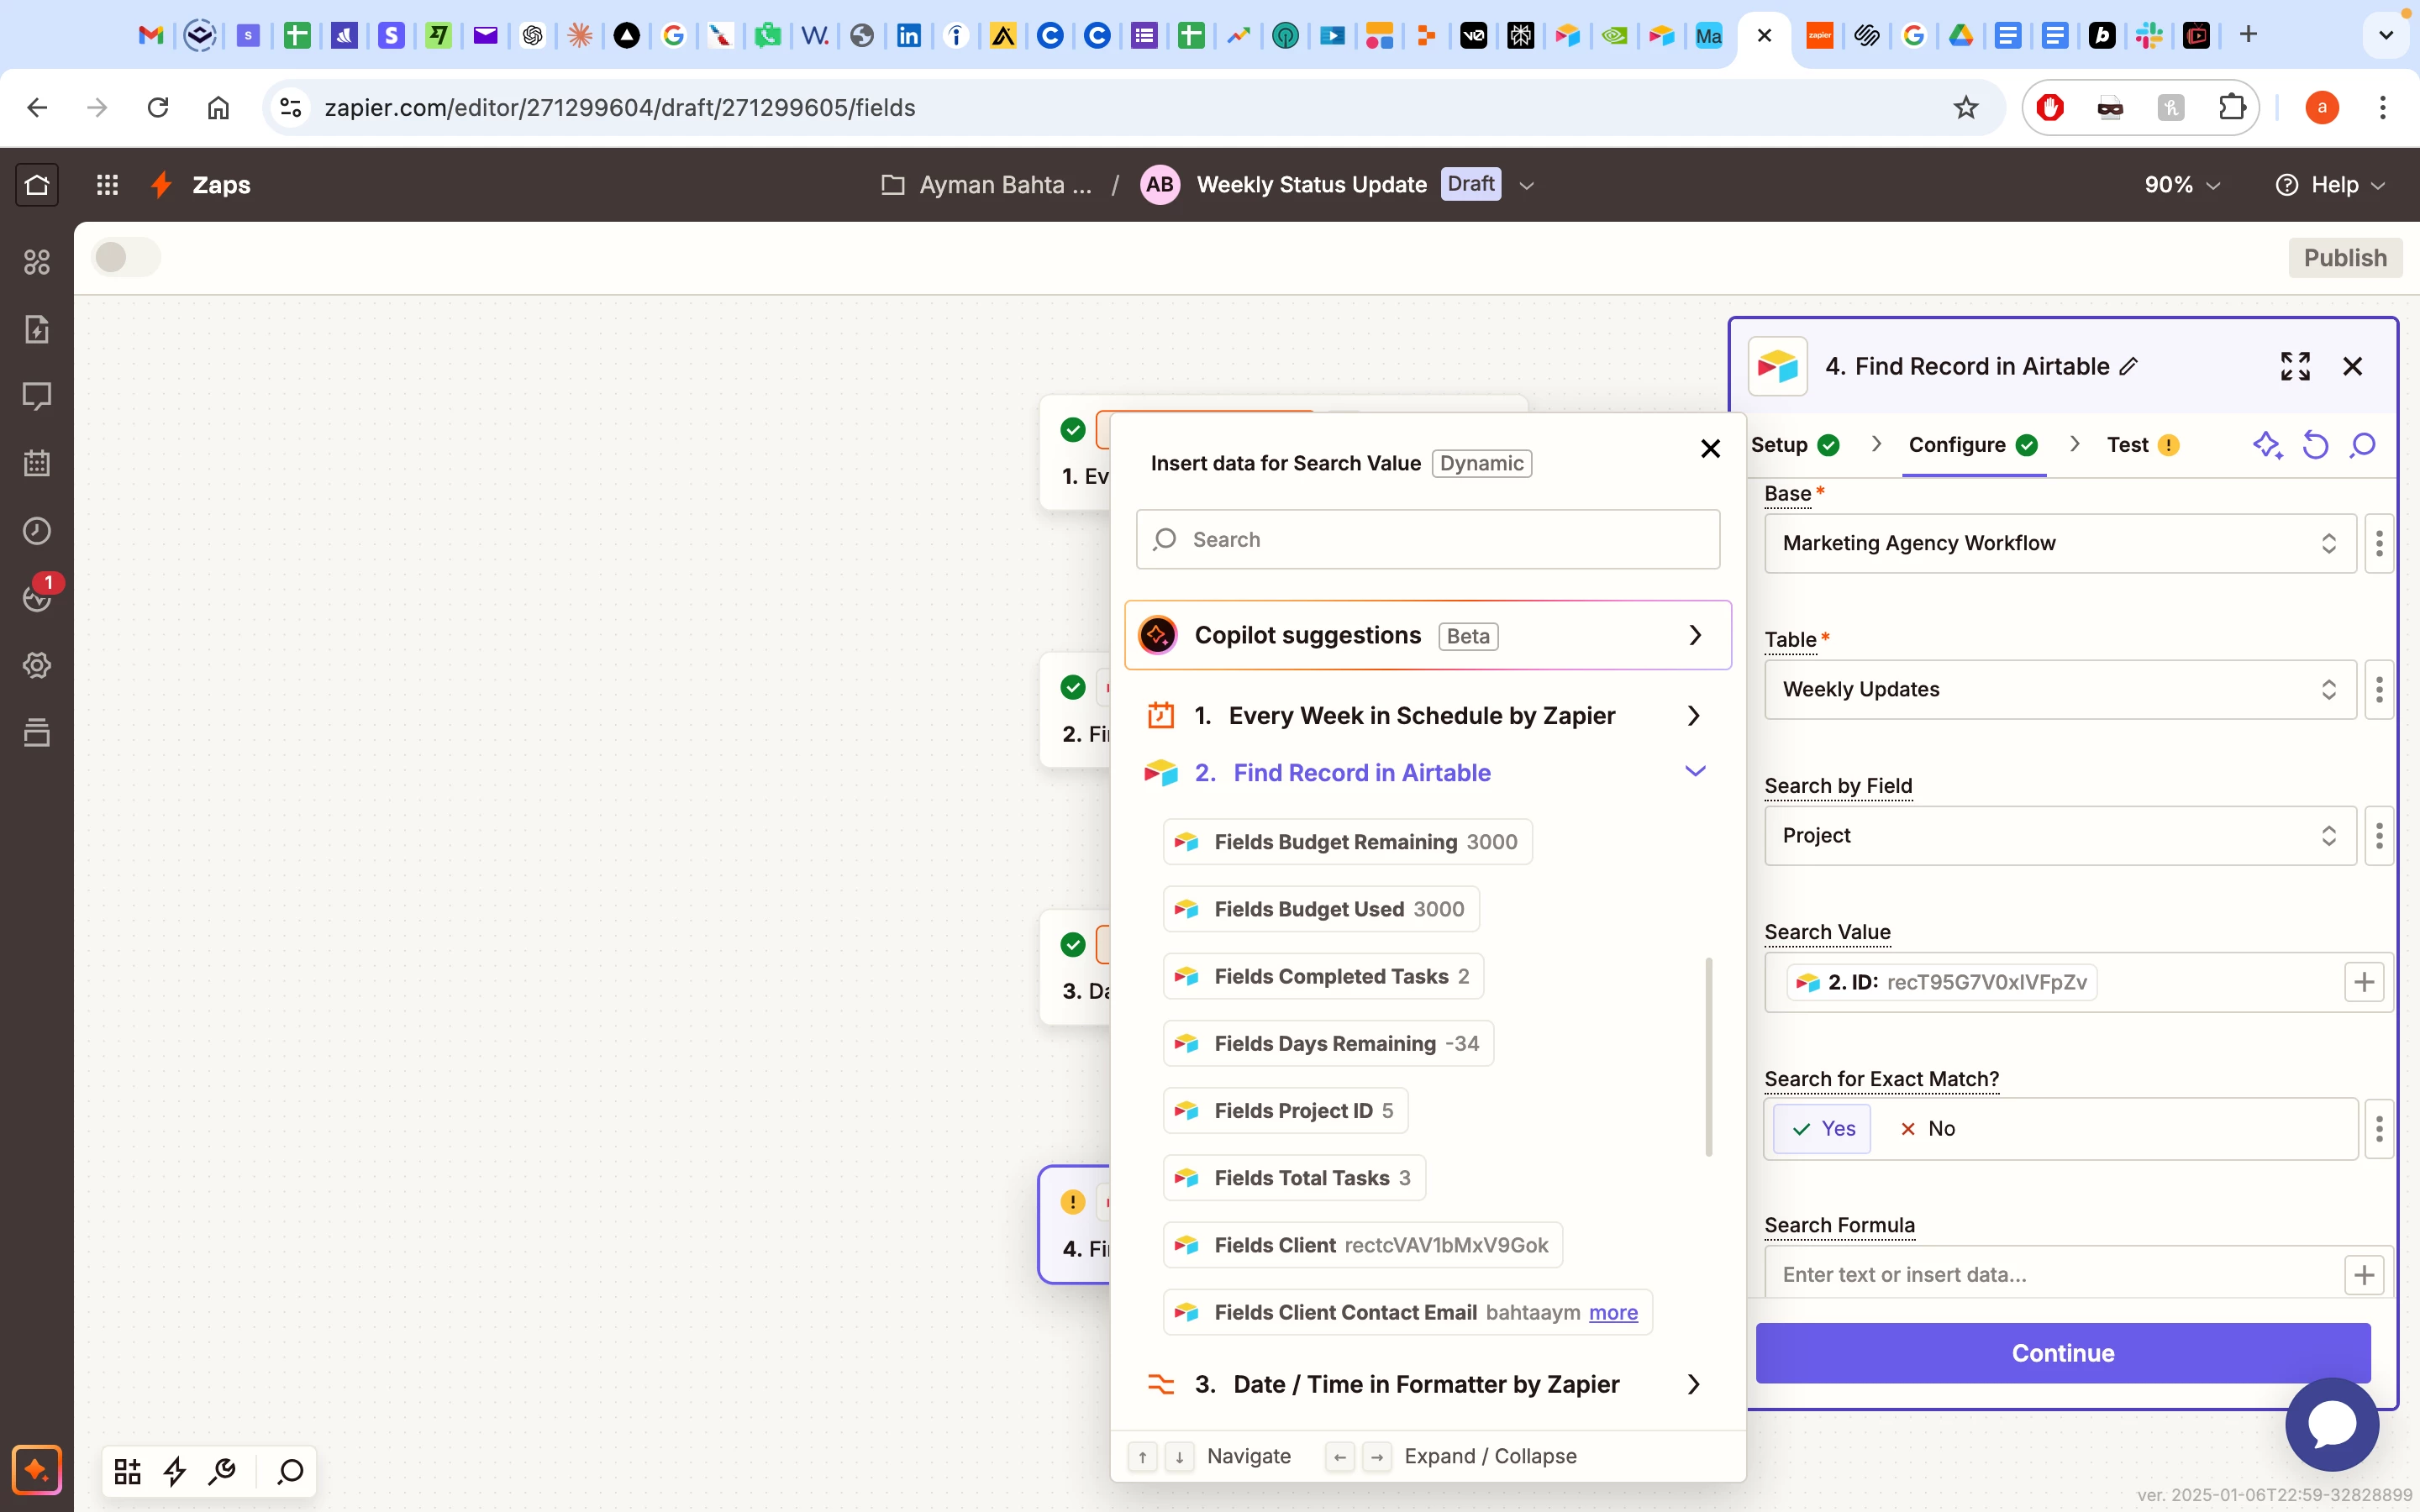
Task: Collapse the 2. Find Record in Airtable section
Action: pos(1694,772)
